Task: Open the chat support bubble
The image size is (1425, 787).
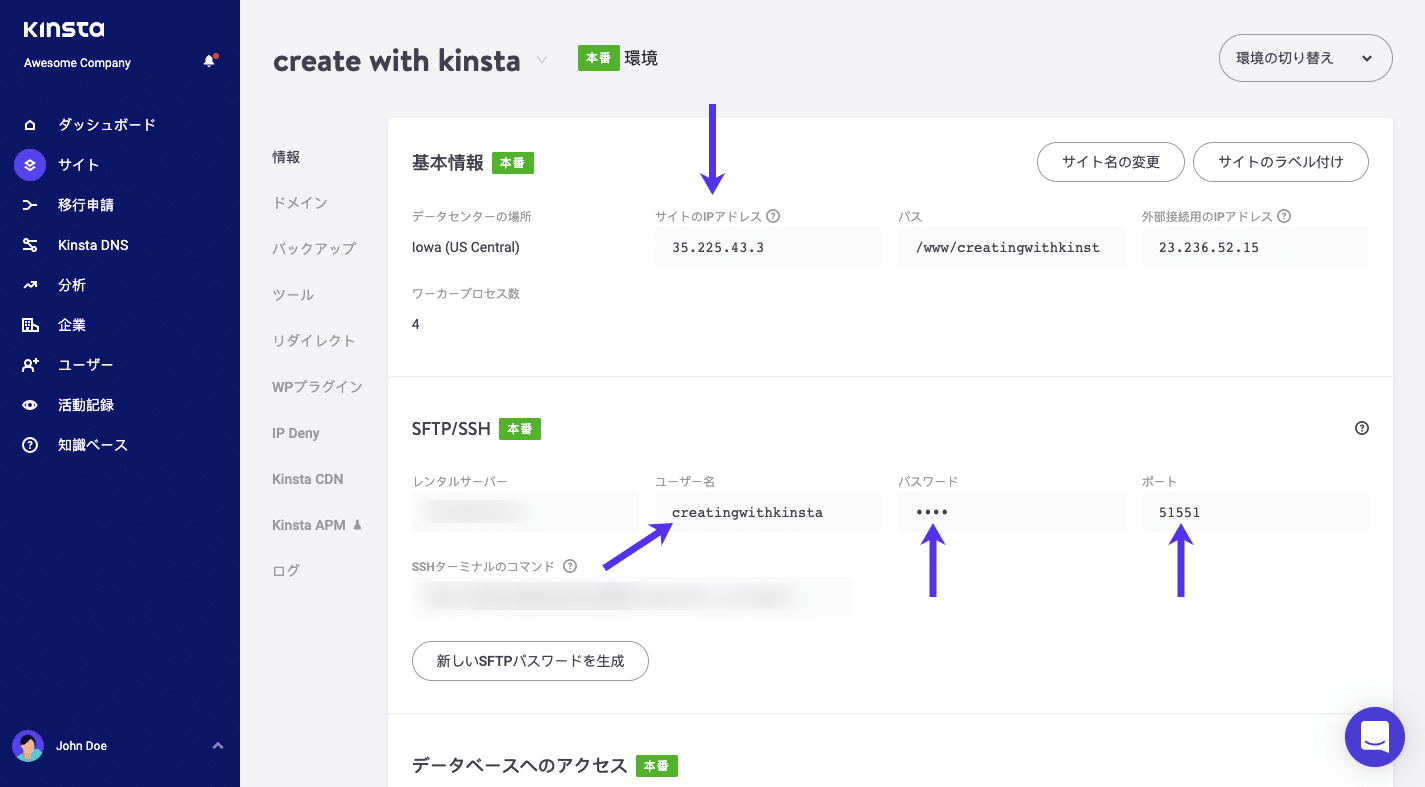Action: [x=1375, y=737]
